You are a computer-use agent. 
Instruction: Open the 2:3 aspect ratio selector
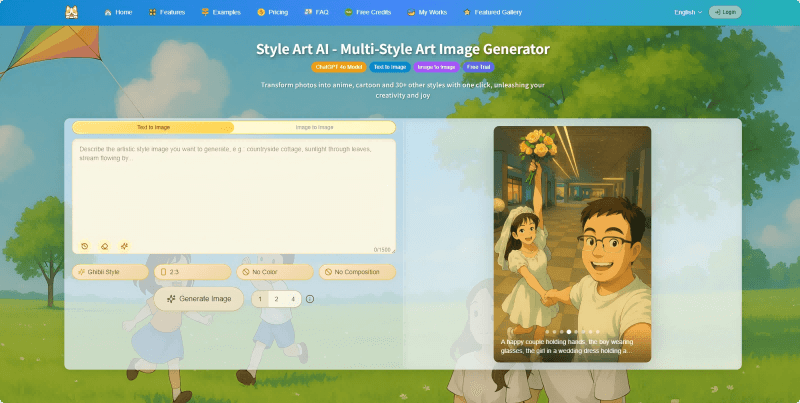(x=192, y=272)
